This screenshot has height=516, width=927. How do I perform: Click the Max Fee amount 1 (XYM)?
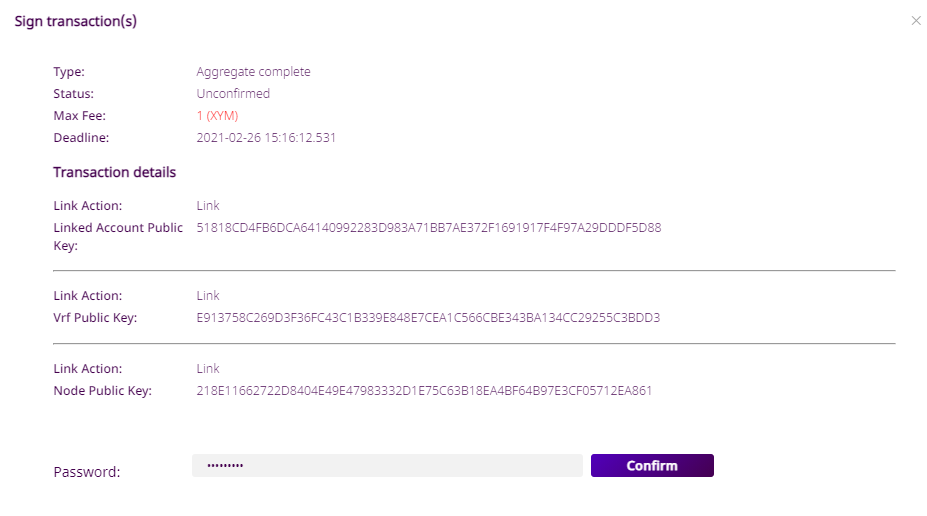tap(217, 116)
